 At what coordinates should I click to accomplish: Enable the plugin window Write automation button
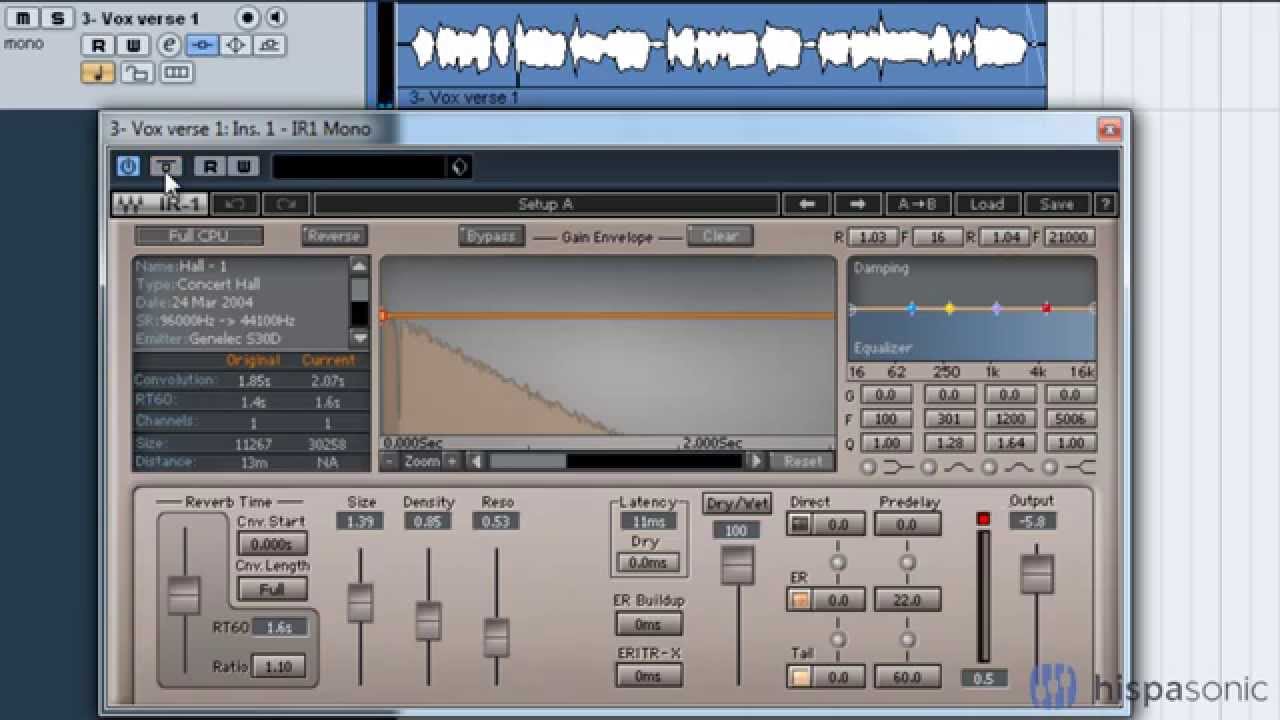point(243,166)
